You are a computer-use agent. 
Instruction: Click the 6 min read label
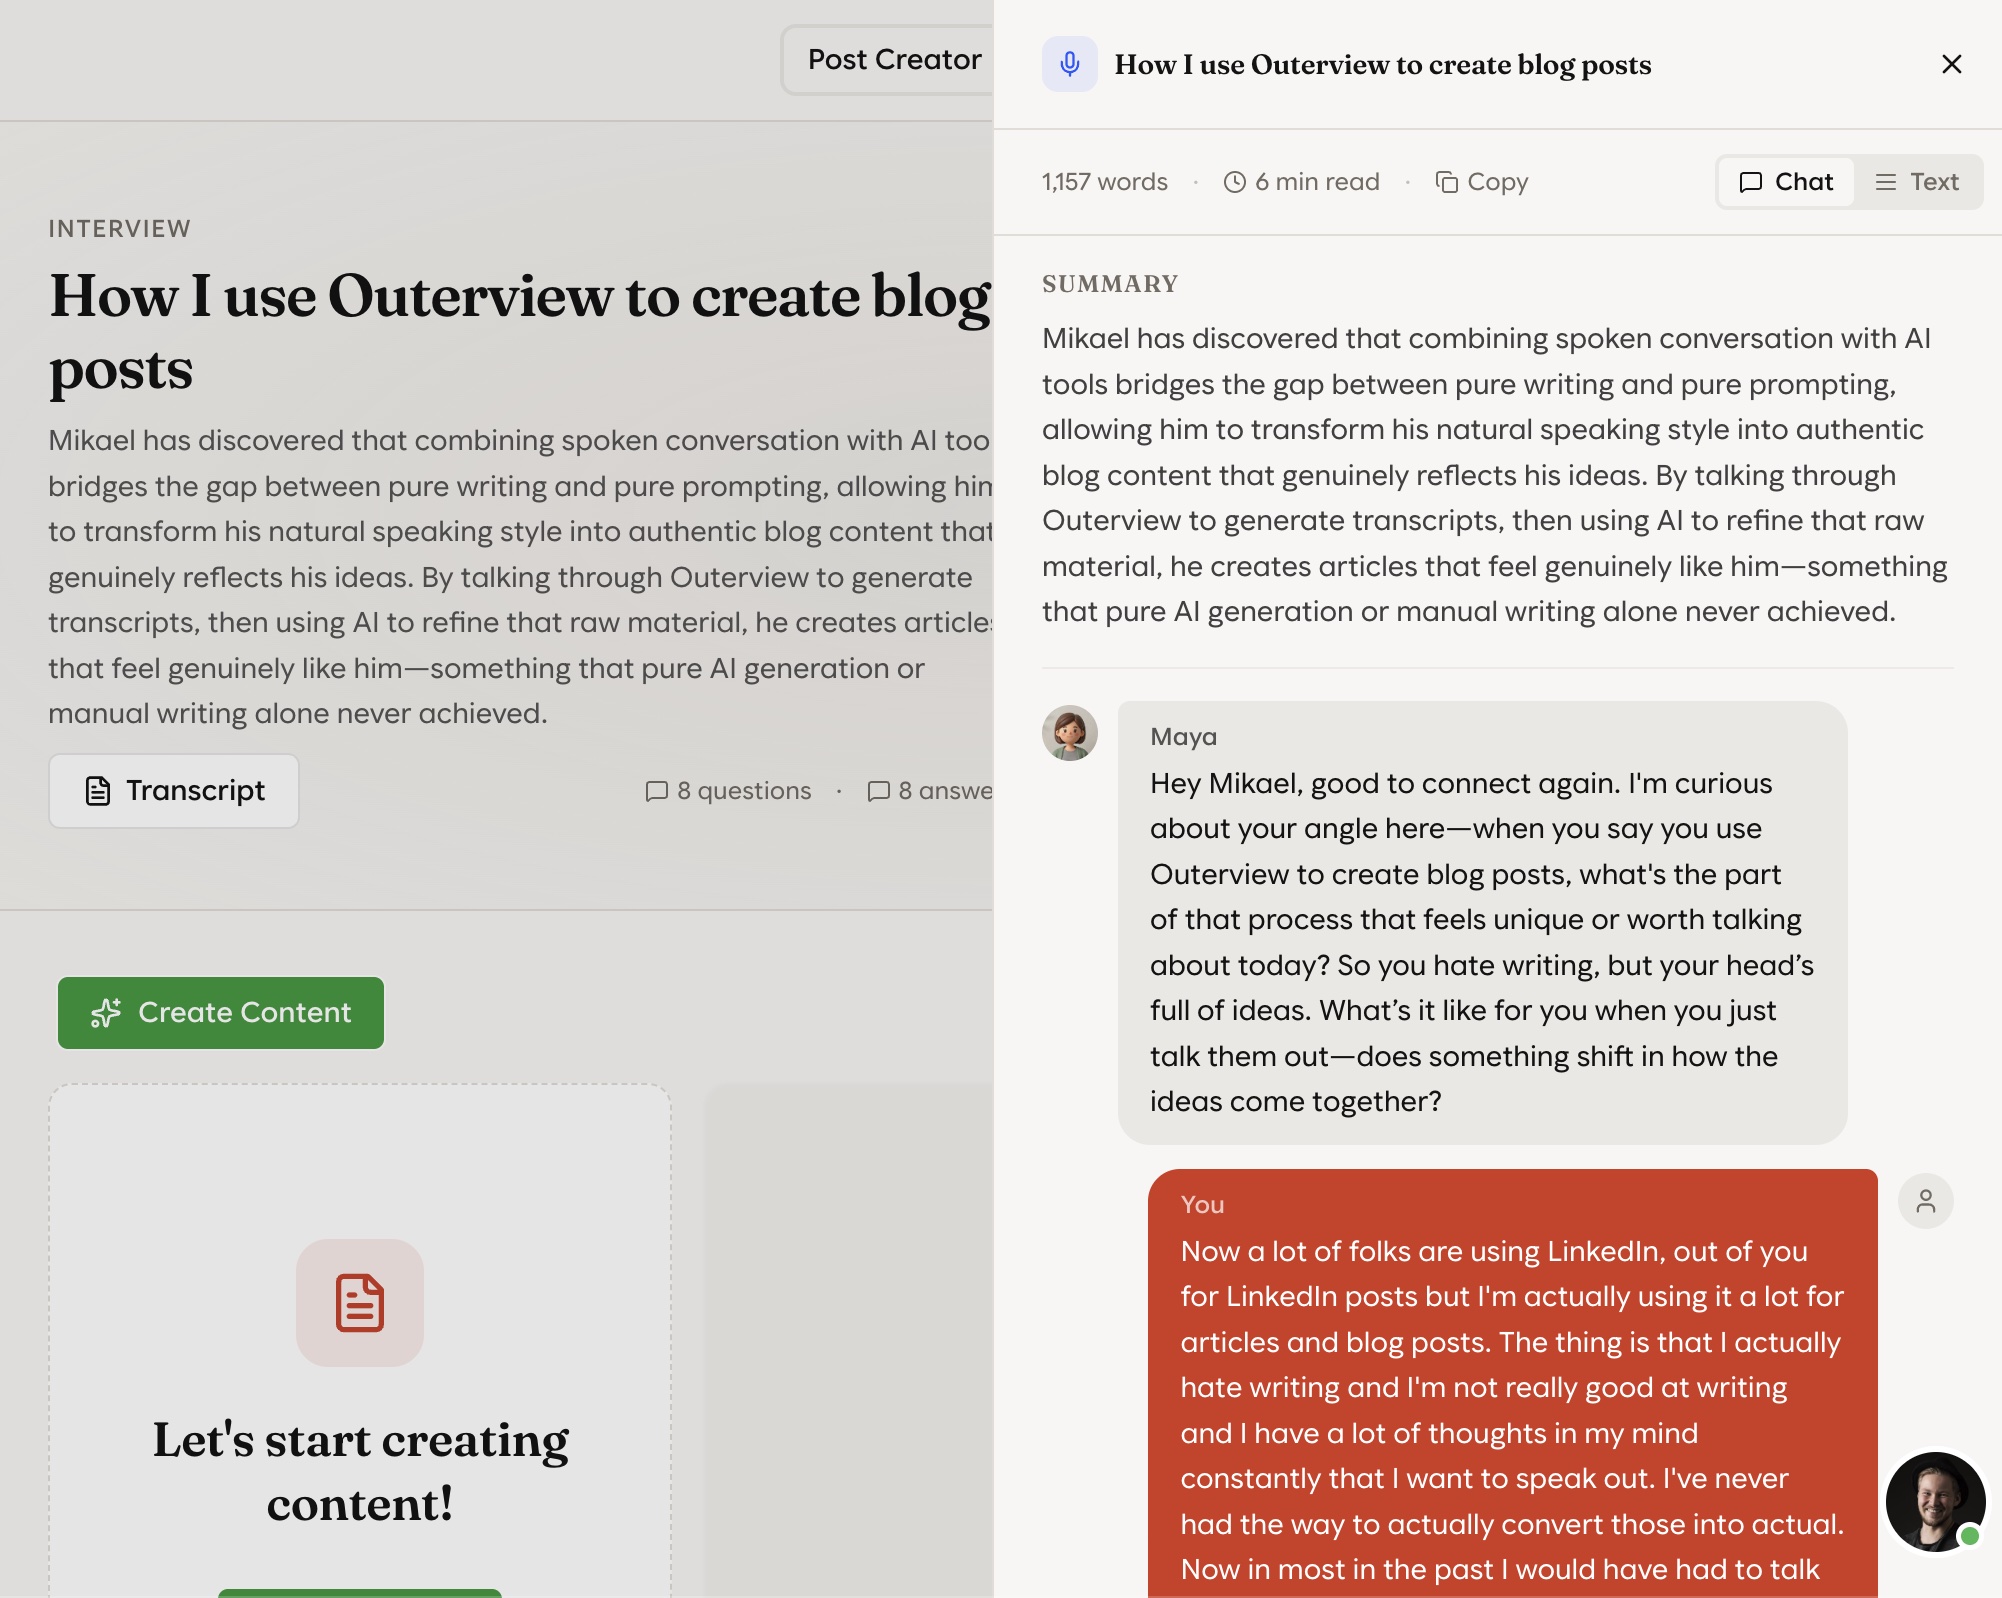[1302, 182]
